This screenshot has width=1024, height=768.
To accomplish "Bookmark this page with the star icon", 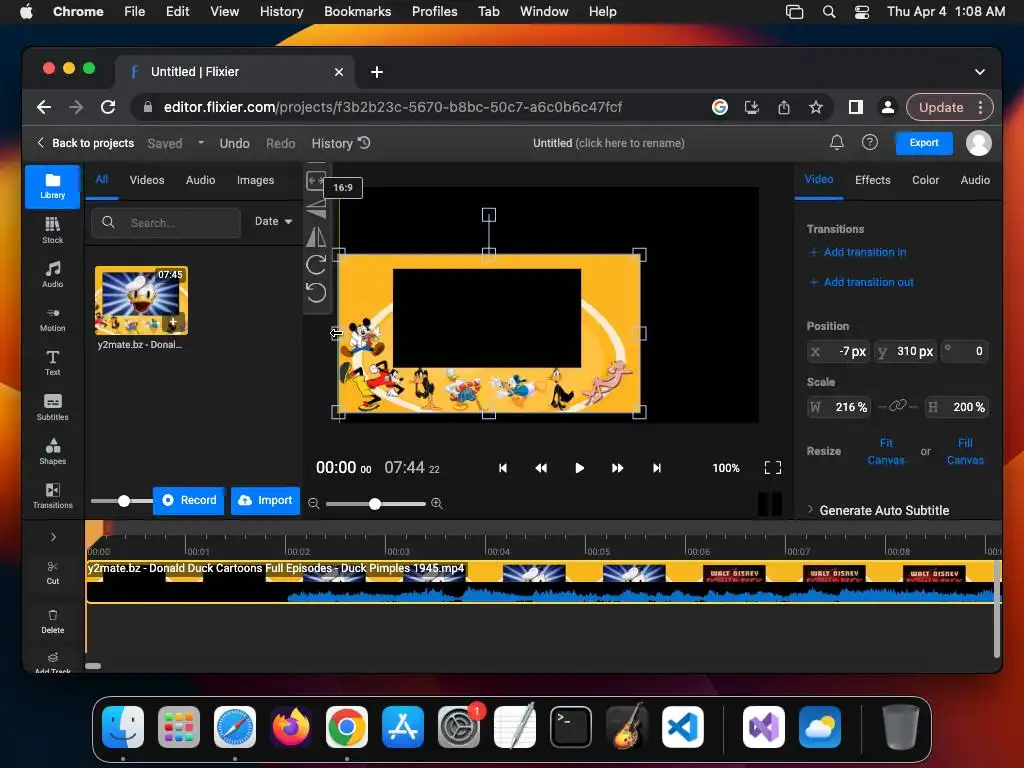I will tap(816, 107).
